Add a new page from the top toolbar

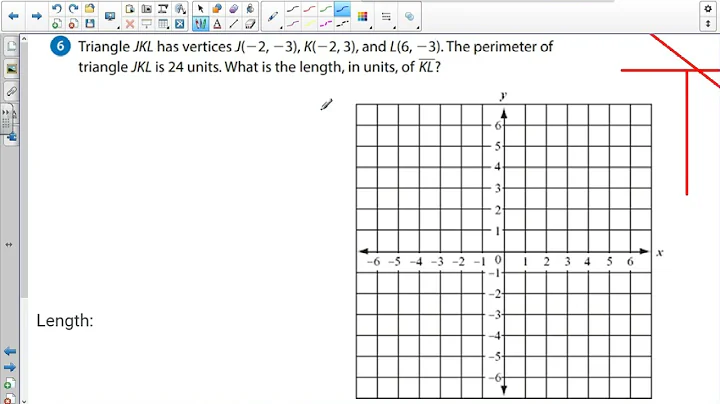click(56, 23)
